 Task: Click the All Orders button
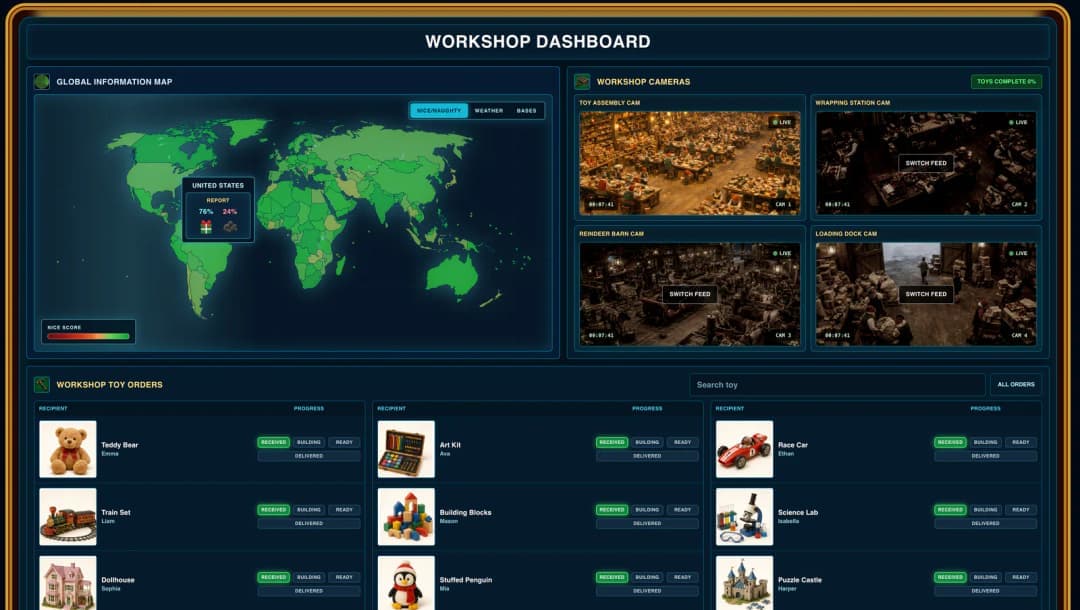click(x=1016, y=384)
